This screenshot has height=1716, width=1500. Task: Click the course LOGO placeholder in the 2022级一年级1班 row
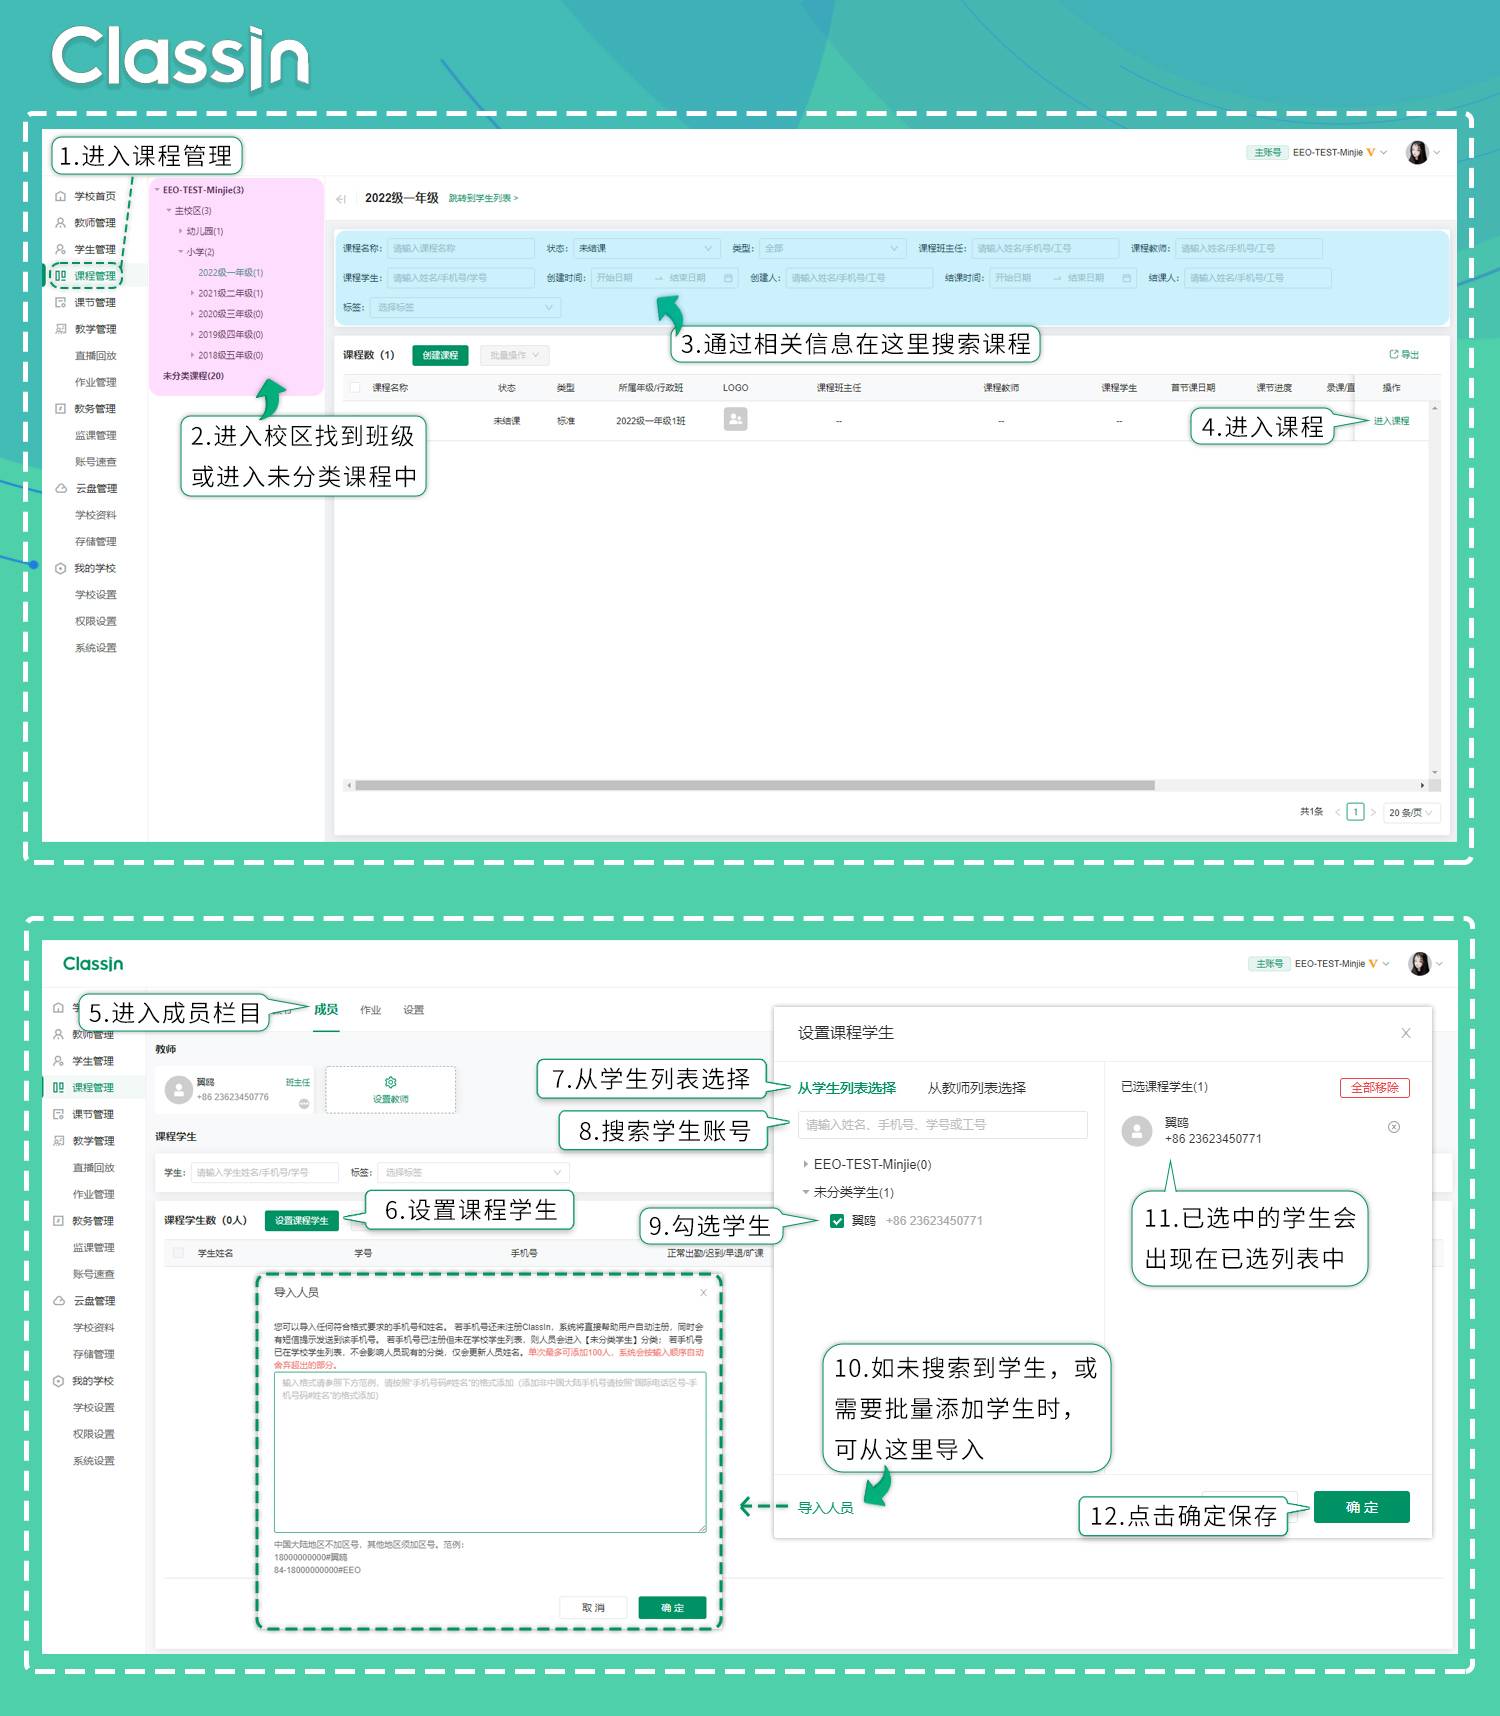[x=735, y=420]
